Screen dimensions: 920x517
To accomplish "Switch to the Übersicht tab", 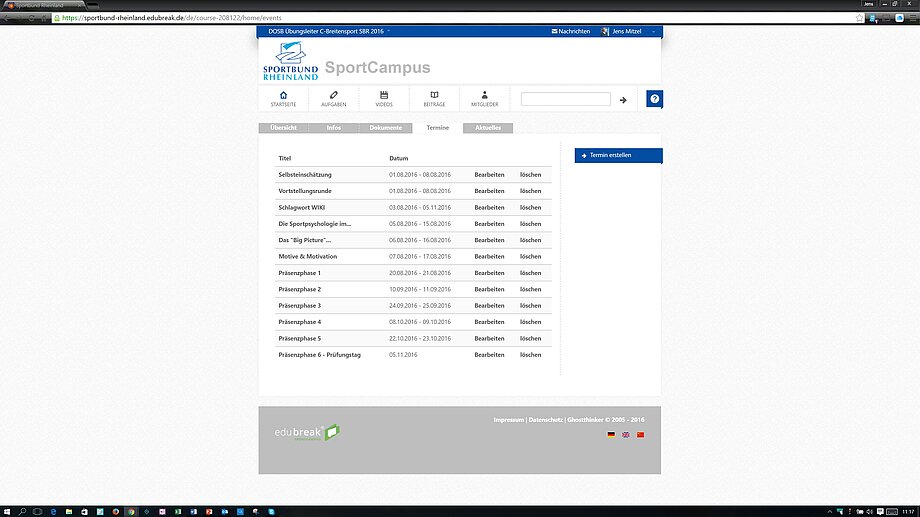I will tap(283, 128).
